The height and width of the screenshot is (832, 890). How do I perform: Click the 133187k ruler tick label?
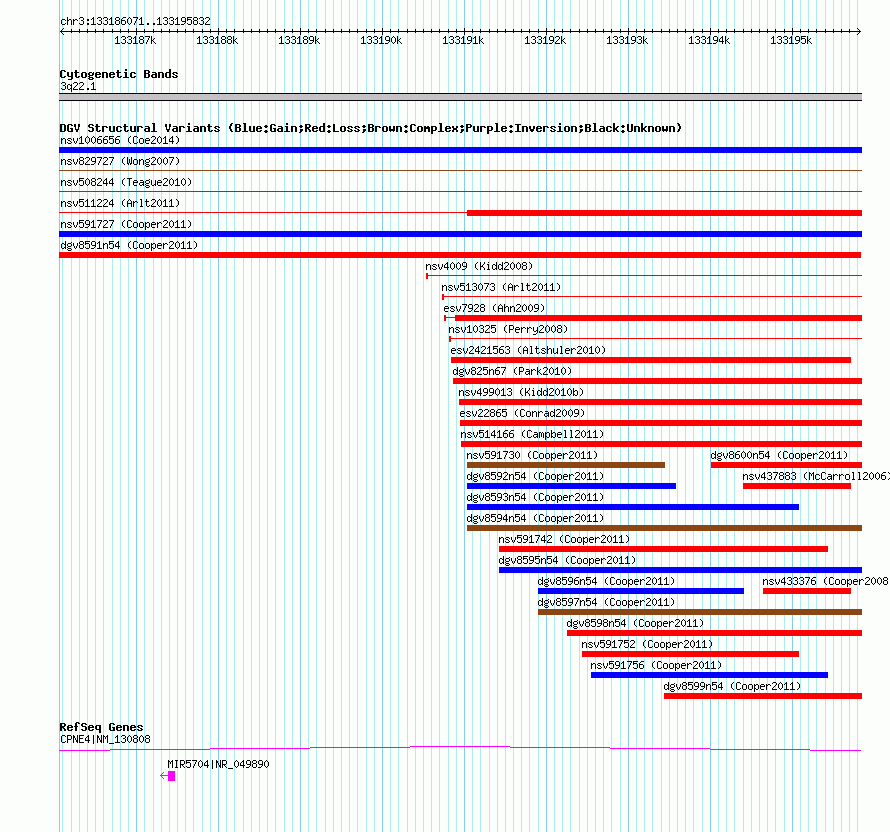[x=135, y=40]
